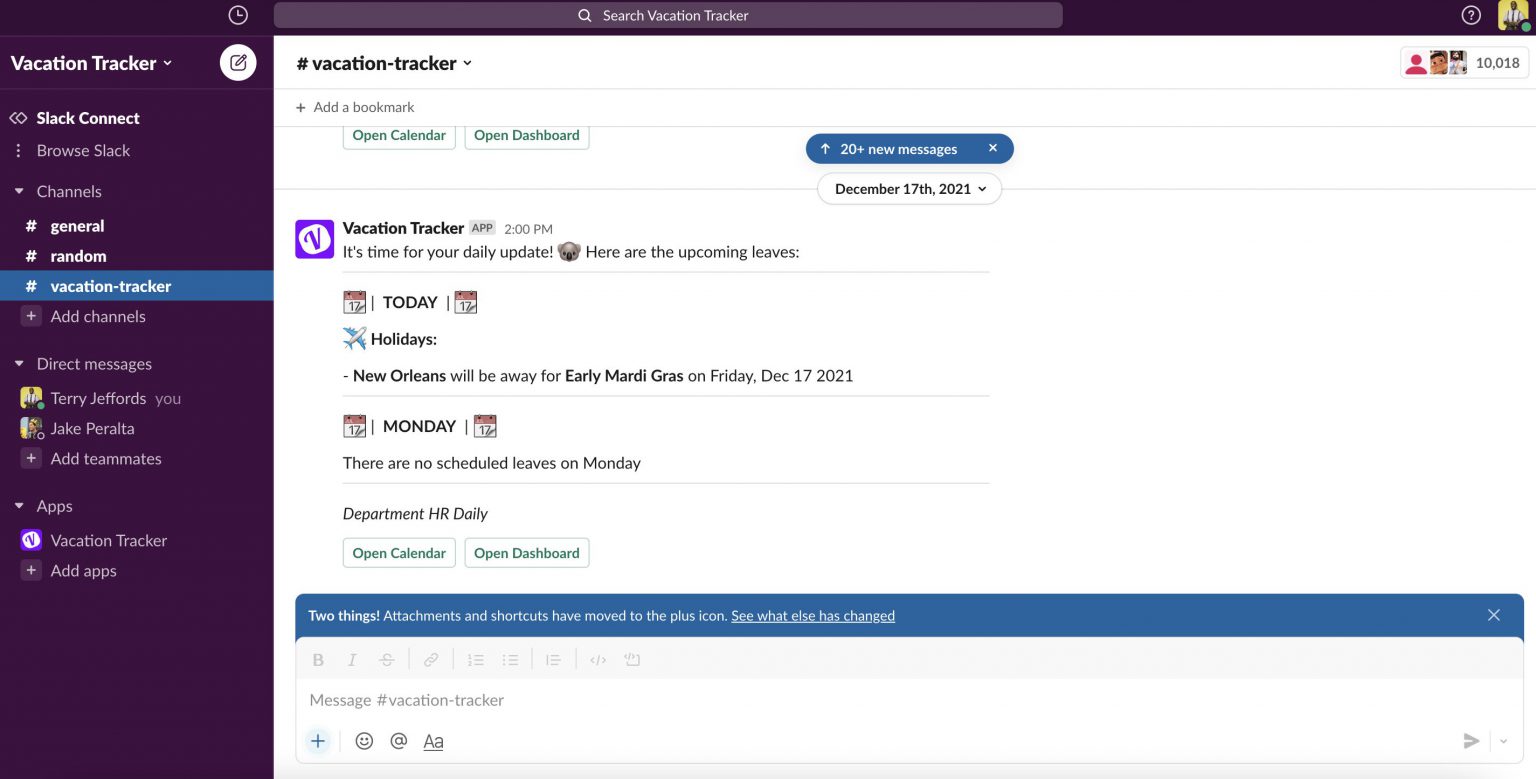Click Open Calendar below Department HR Daily

coord(399,553)
